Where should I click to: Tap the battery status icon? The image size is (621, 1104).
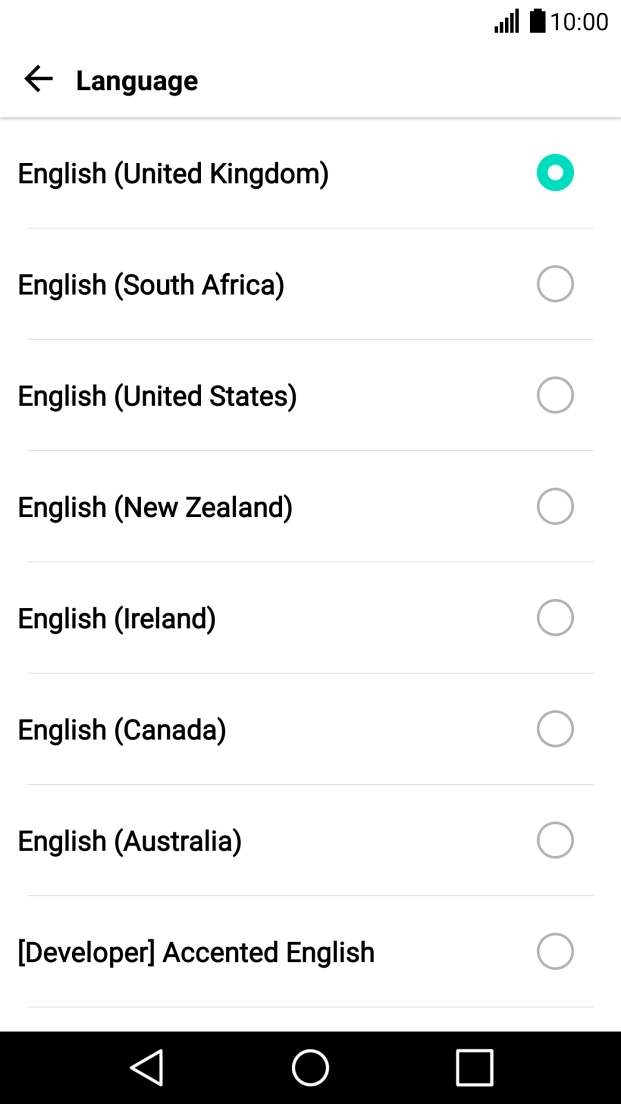(x=536, y=22)
